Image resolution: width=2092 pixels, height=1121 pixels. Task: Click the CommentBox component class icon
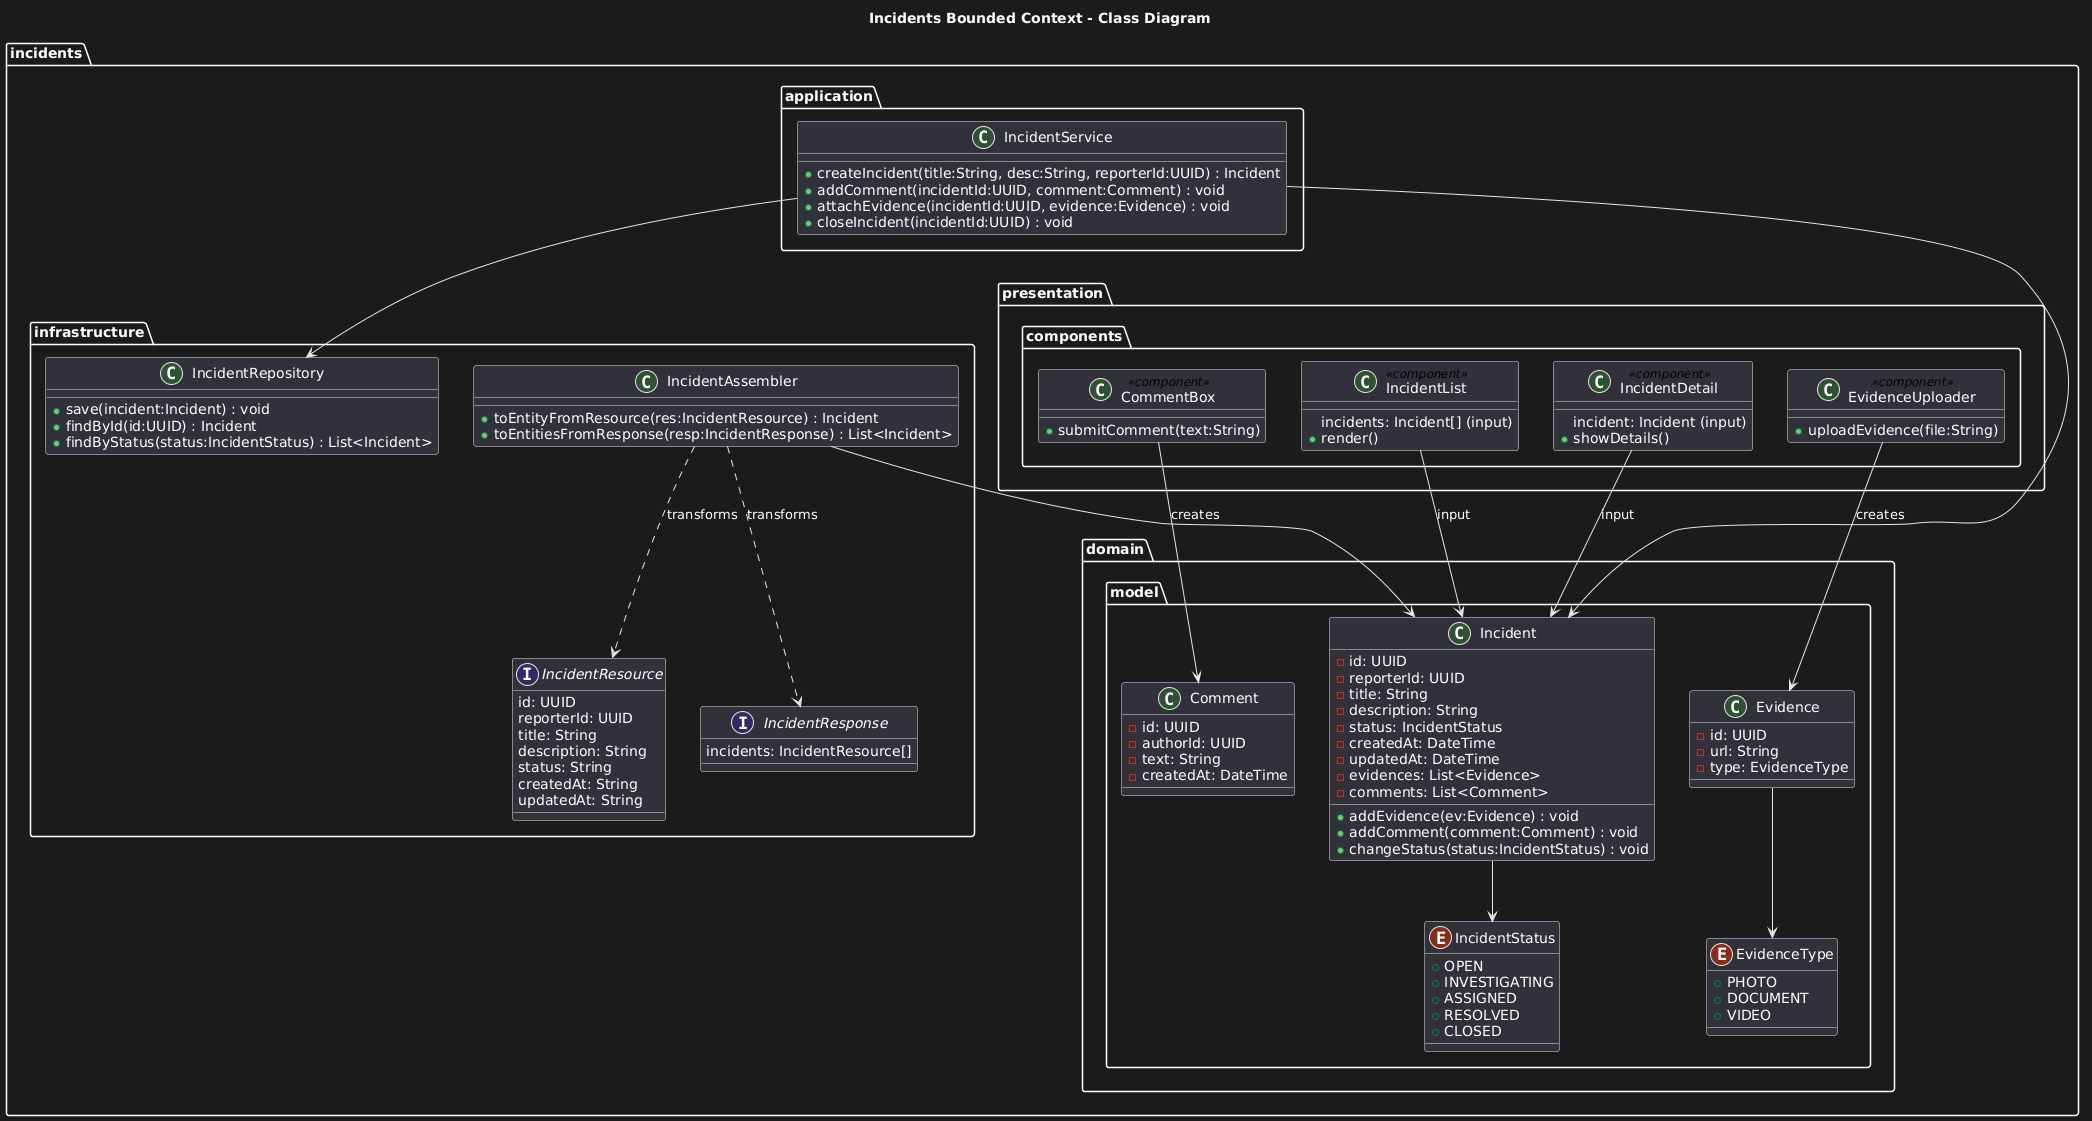(x=1100, y=390)
